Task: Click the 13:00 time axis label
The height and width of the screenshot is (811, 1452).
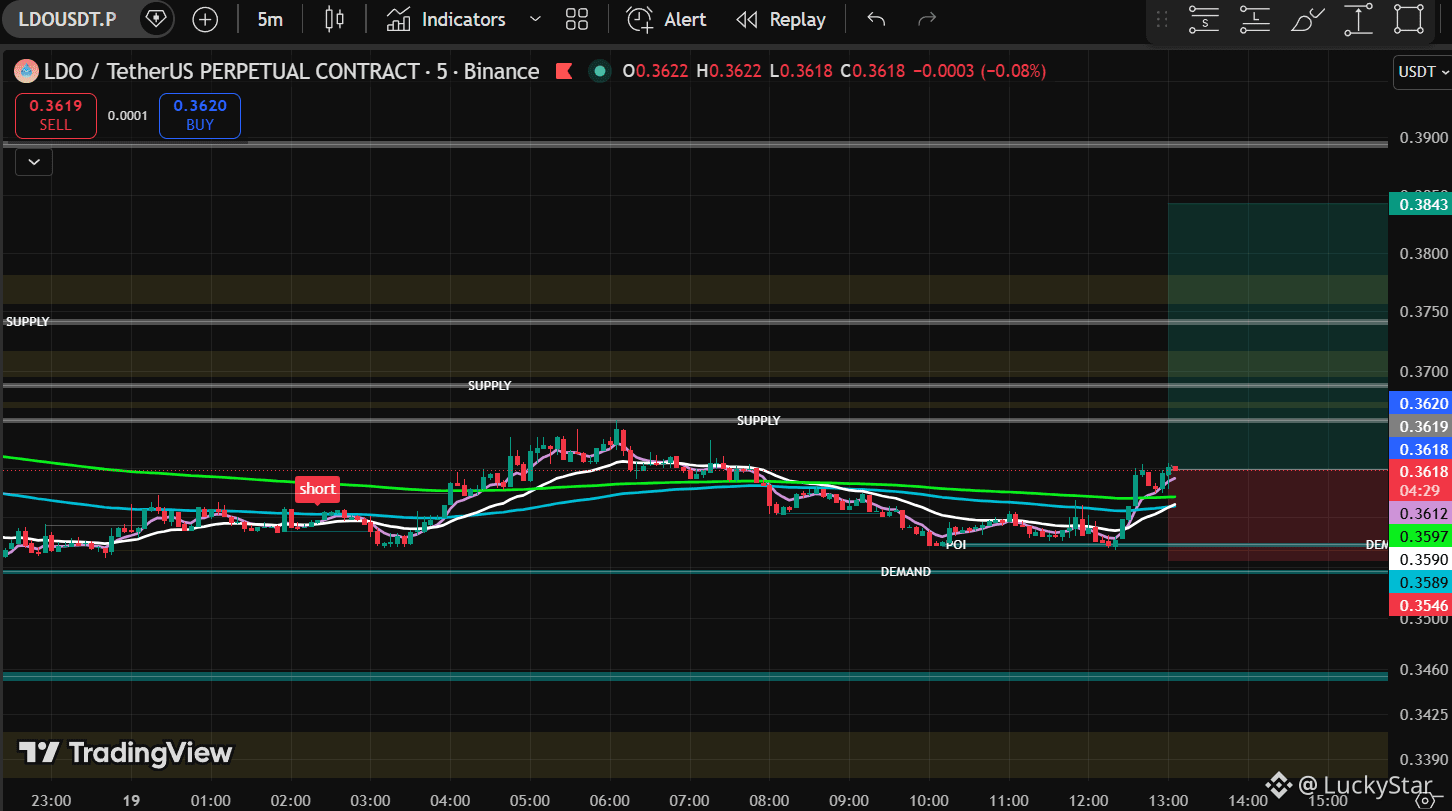Action: point(1168,801)
